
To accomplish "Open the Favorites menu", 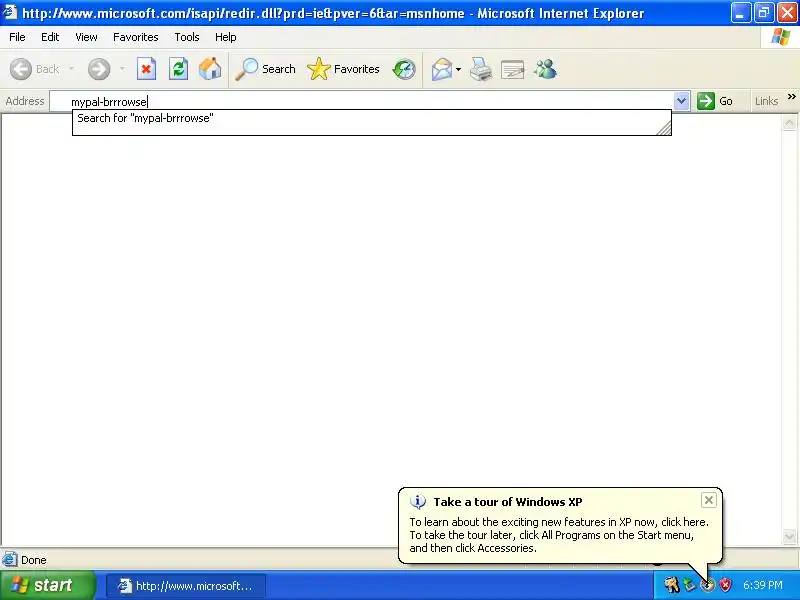I will click(136, 37).
